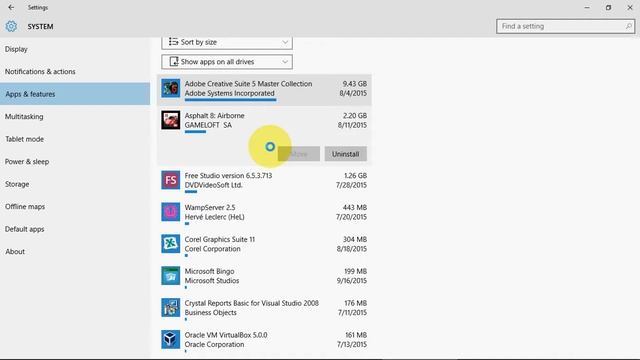This screenshot has width=640, height=360.
Task: Click the search magnifier icon
Action: coord(629,26)
